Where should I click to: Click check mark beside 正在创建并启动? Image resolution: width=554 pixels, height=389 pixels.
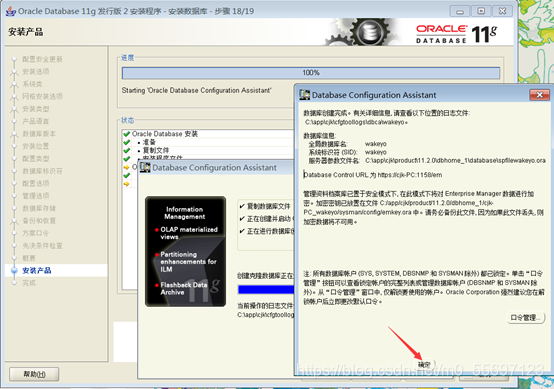tap(242, 219)
